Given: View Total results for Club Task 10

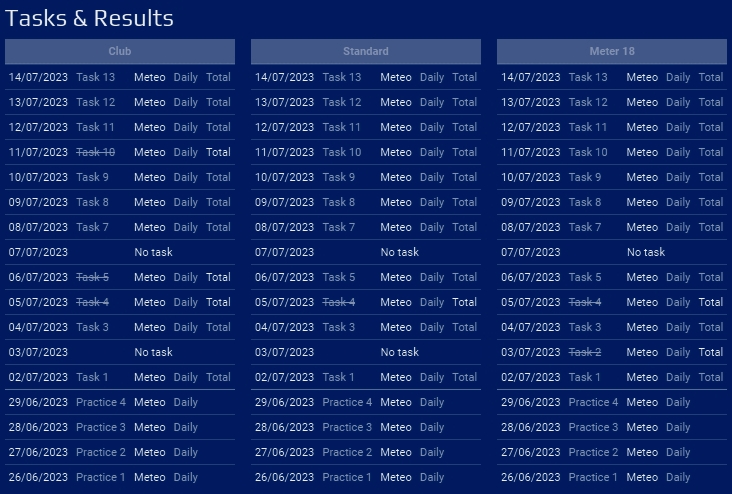Looking at the screenshot, I should click(x=218, y=152).
